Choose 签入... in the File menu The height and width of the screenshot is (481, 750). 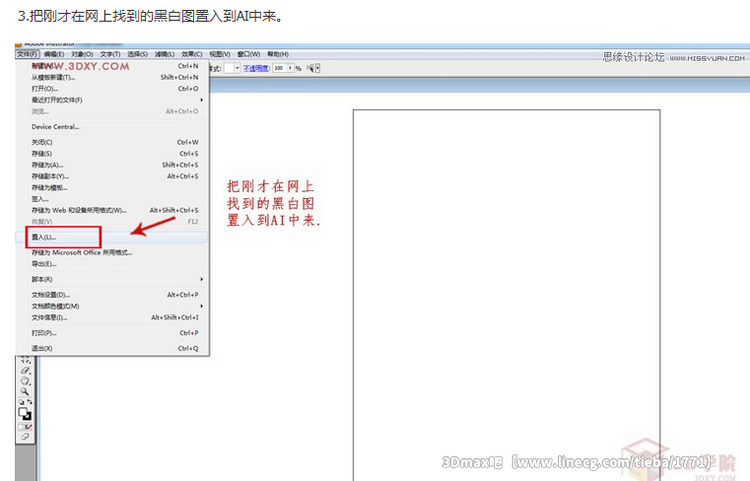(x=112, y=199)
